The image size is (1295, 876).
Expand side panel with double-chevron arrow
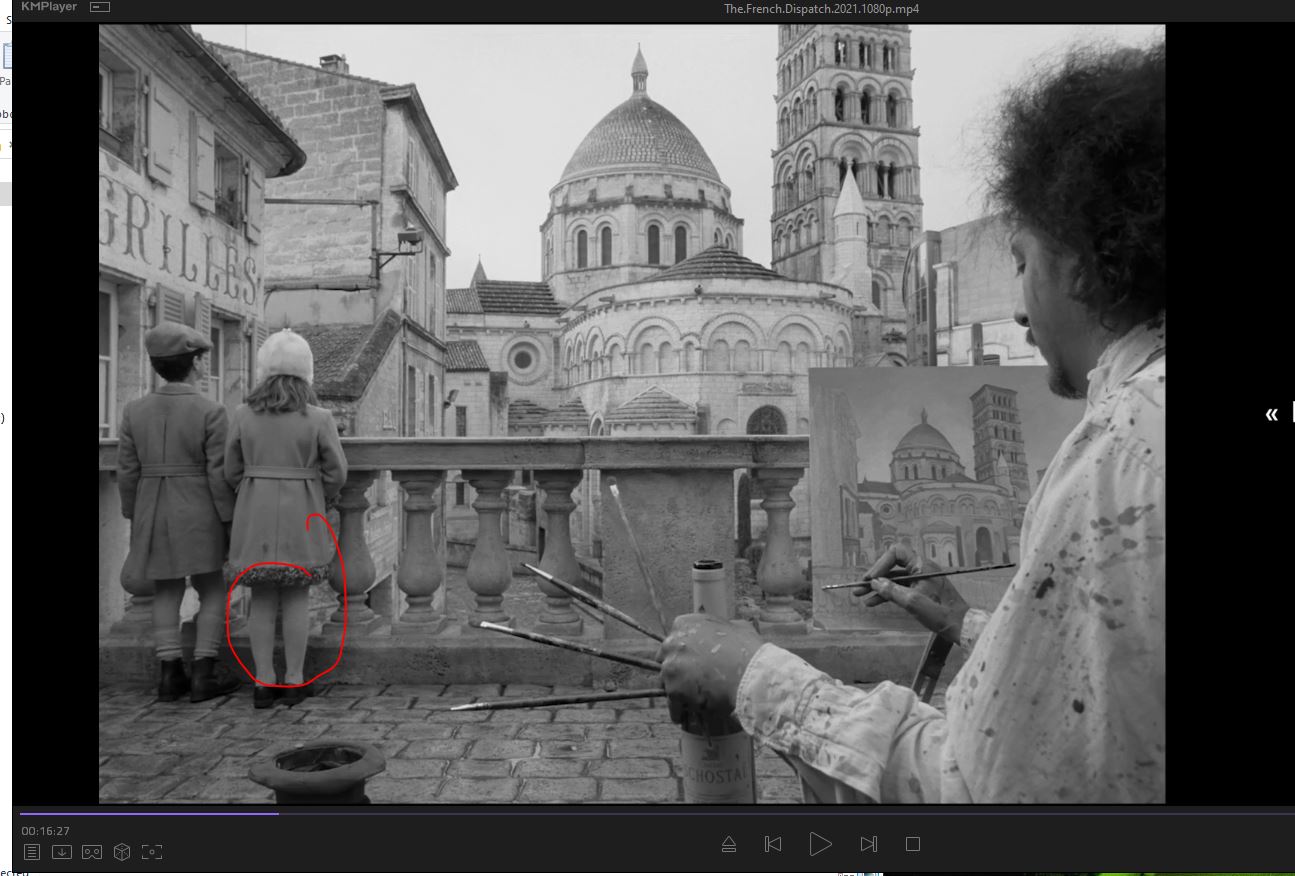(x=1271, y=414)
